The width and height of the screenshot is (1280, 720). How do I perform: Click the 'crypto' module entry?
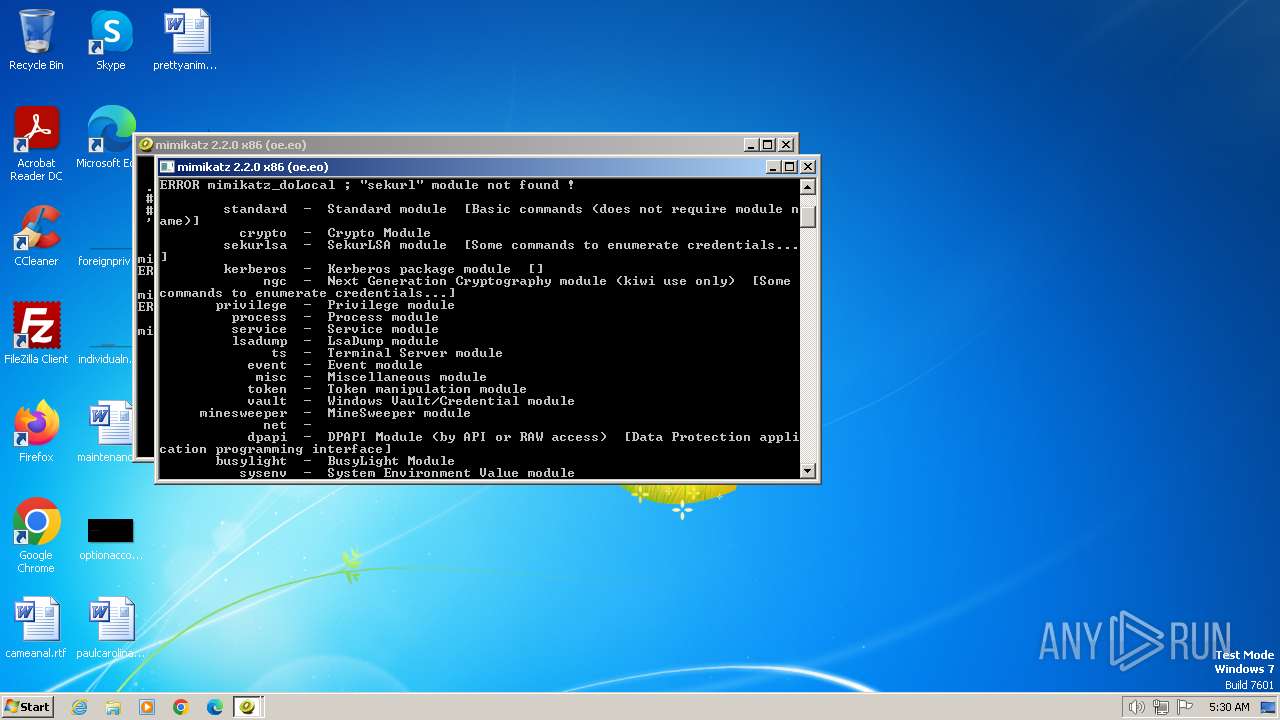point(335,233)
